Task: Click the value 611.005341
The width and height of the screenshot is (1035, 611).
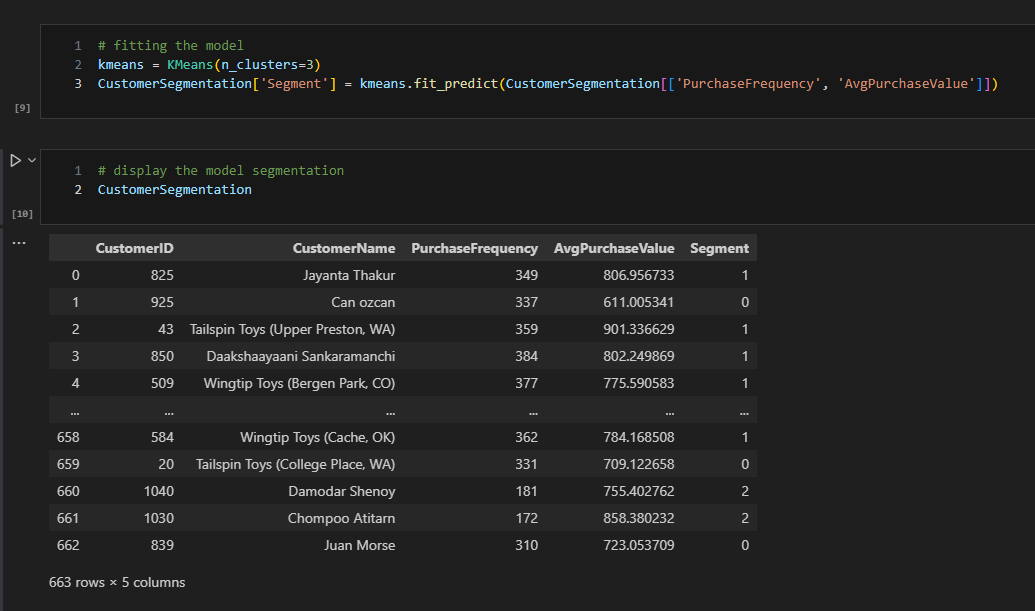Action: [x=639, y=302]
